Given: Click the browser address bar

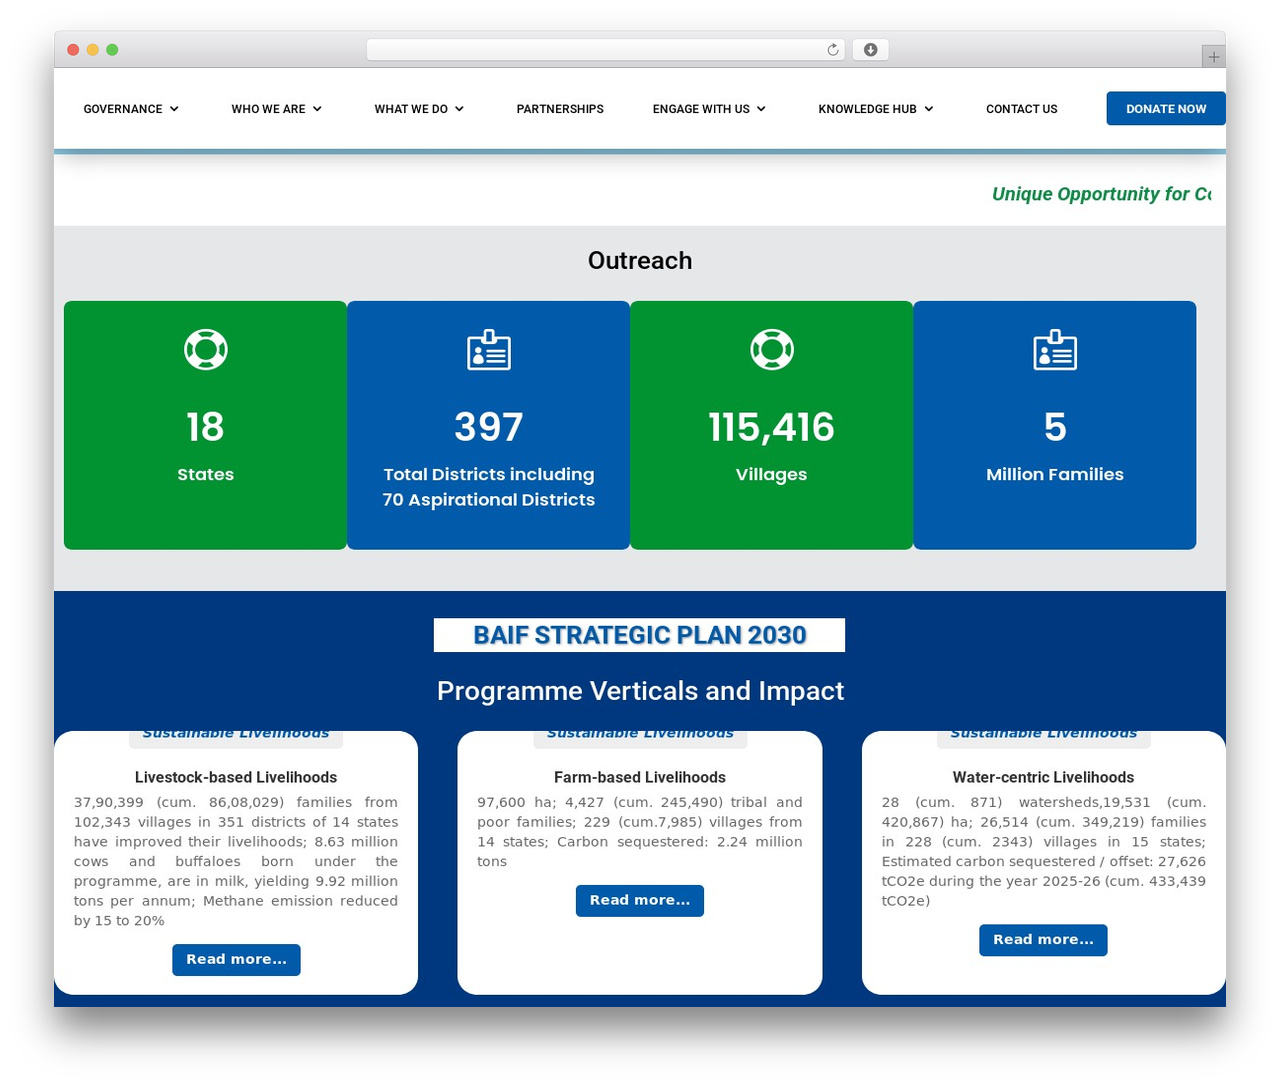Looking at the screenshot, I should click(x=606, y=50).
